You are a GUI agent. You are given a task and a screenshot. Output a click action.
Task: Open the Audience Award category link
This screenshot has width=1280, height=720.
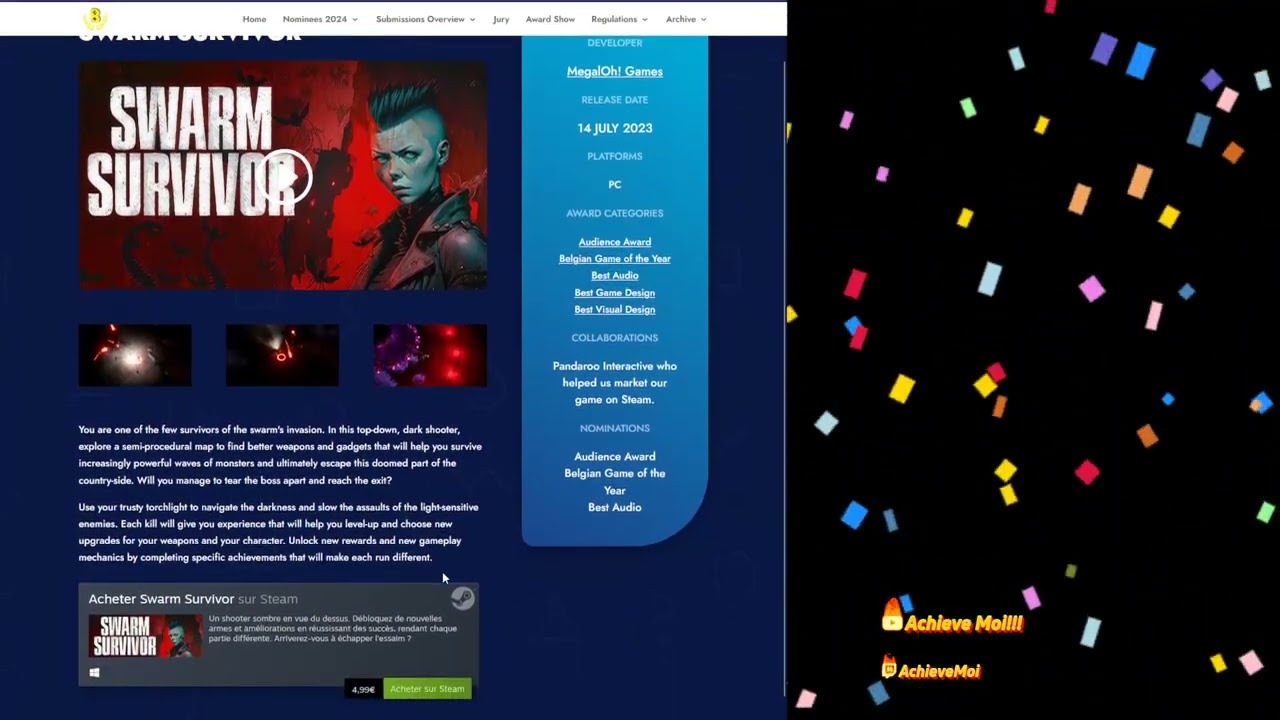pyautogui.click(x=615, y=242)
